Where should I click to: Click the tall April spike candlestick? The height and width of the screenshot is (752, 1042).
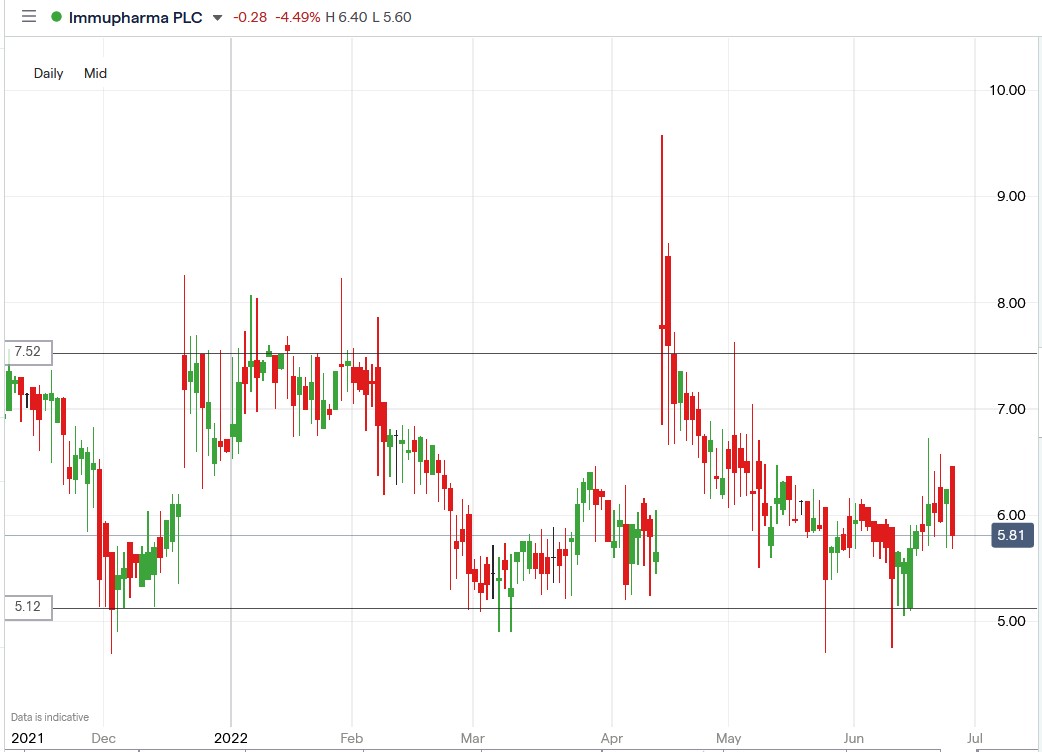pos(664,250)
